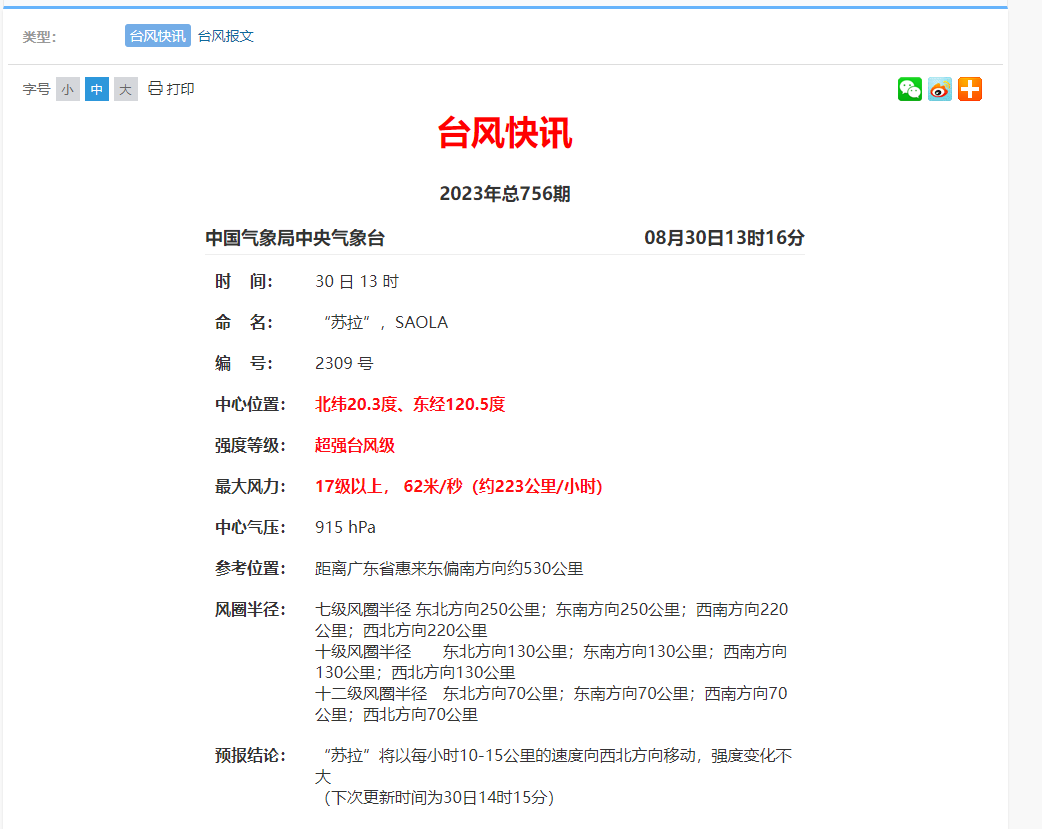Set font size to small (小)

coord(67,89)
